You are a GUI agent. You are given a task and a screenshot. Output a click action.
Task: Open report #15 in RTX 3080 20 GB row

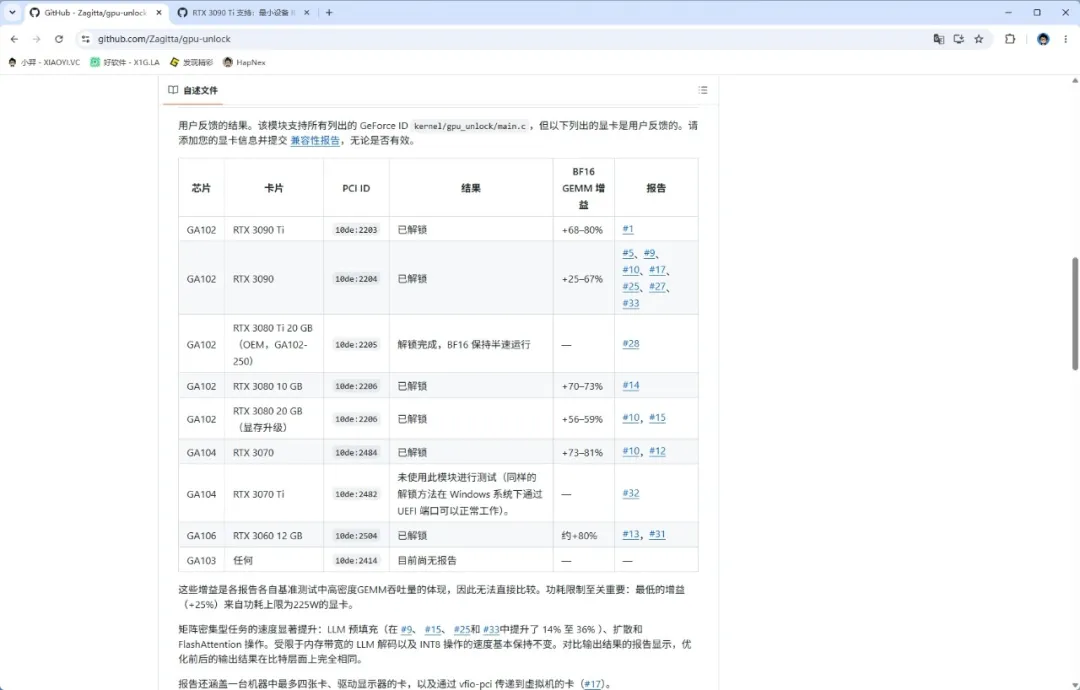pyautogui.click(x=657, y=418)
